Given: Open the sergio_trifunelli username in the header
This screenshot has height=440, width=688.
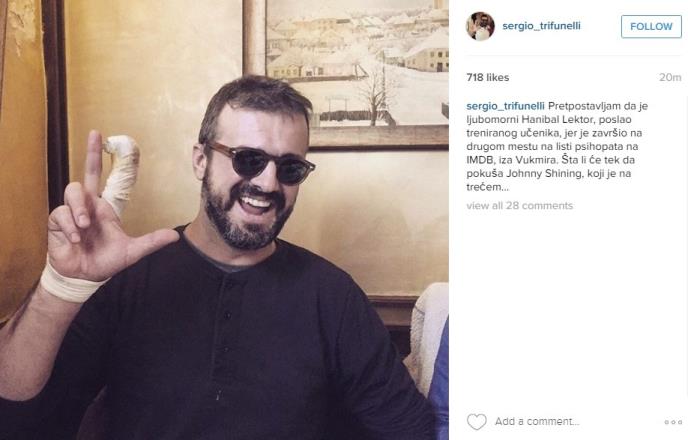Looking at the screenshot, I should 541,26.
